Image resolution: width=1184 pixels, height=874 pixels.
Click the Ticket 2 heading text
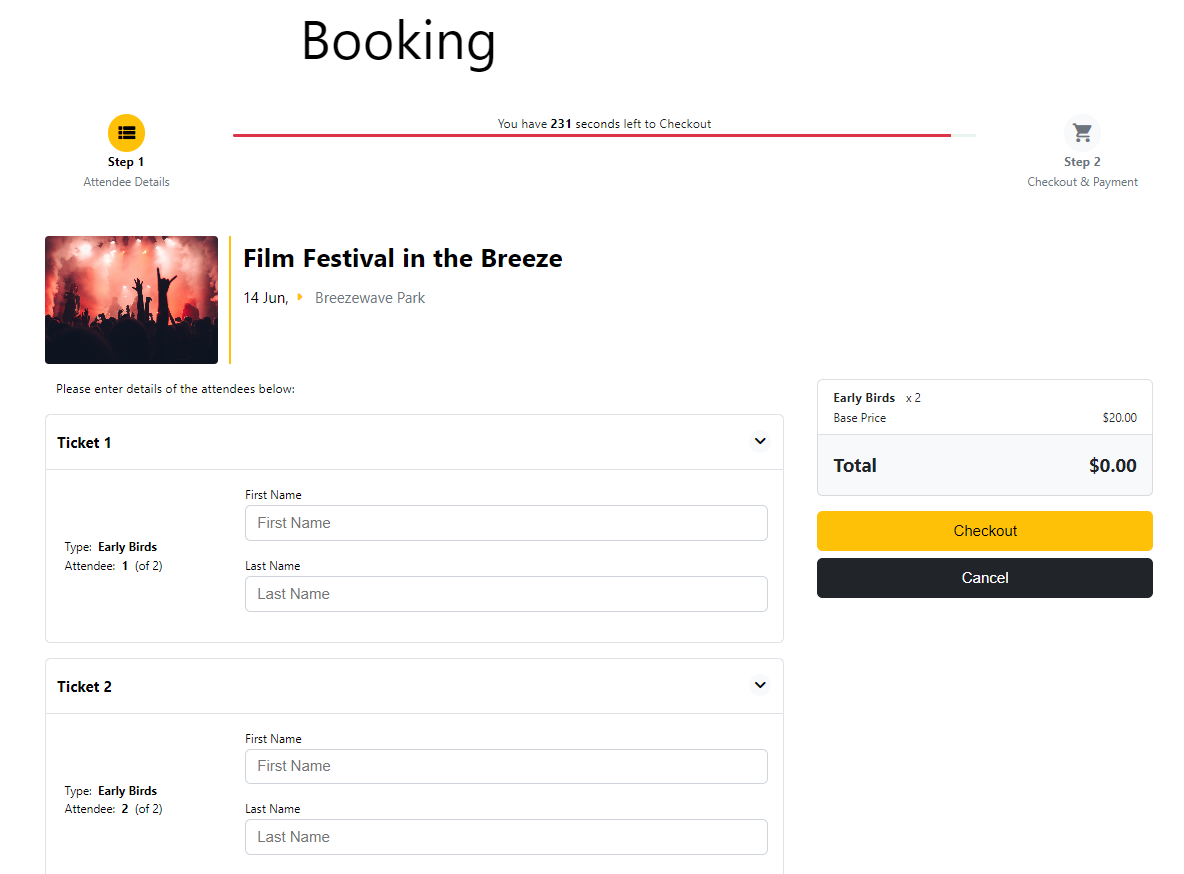click(x=84, y=687)
